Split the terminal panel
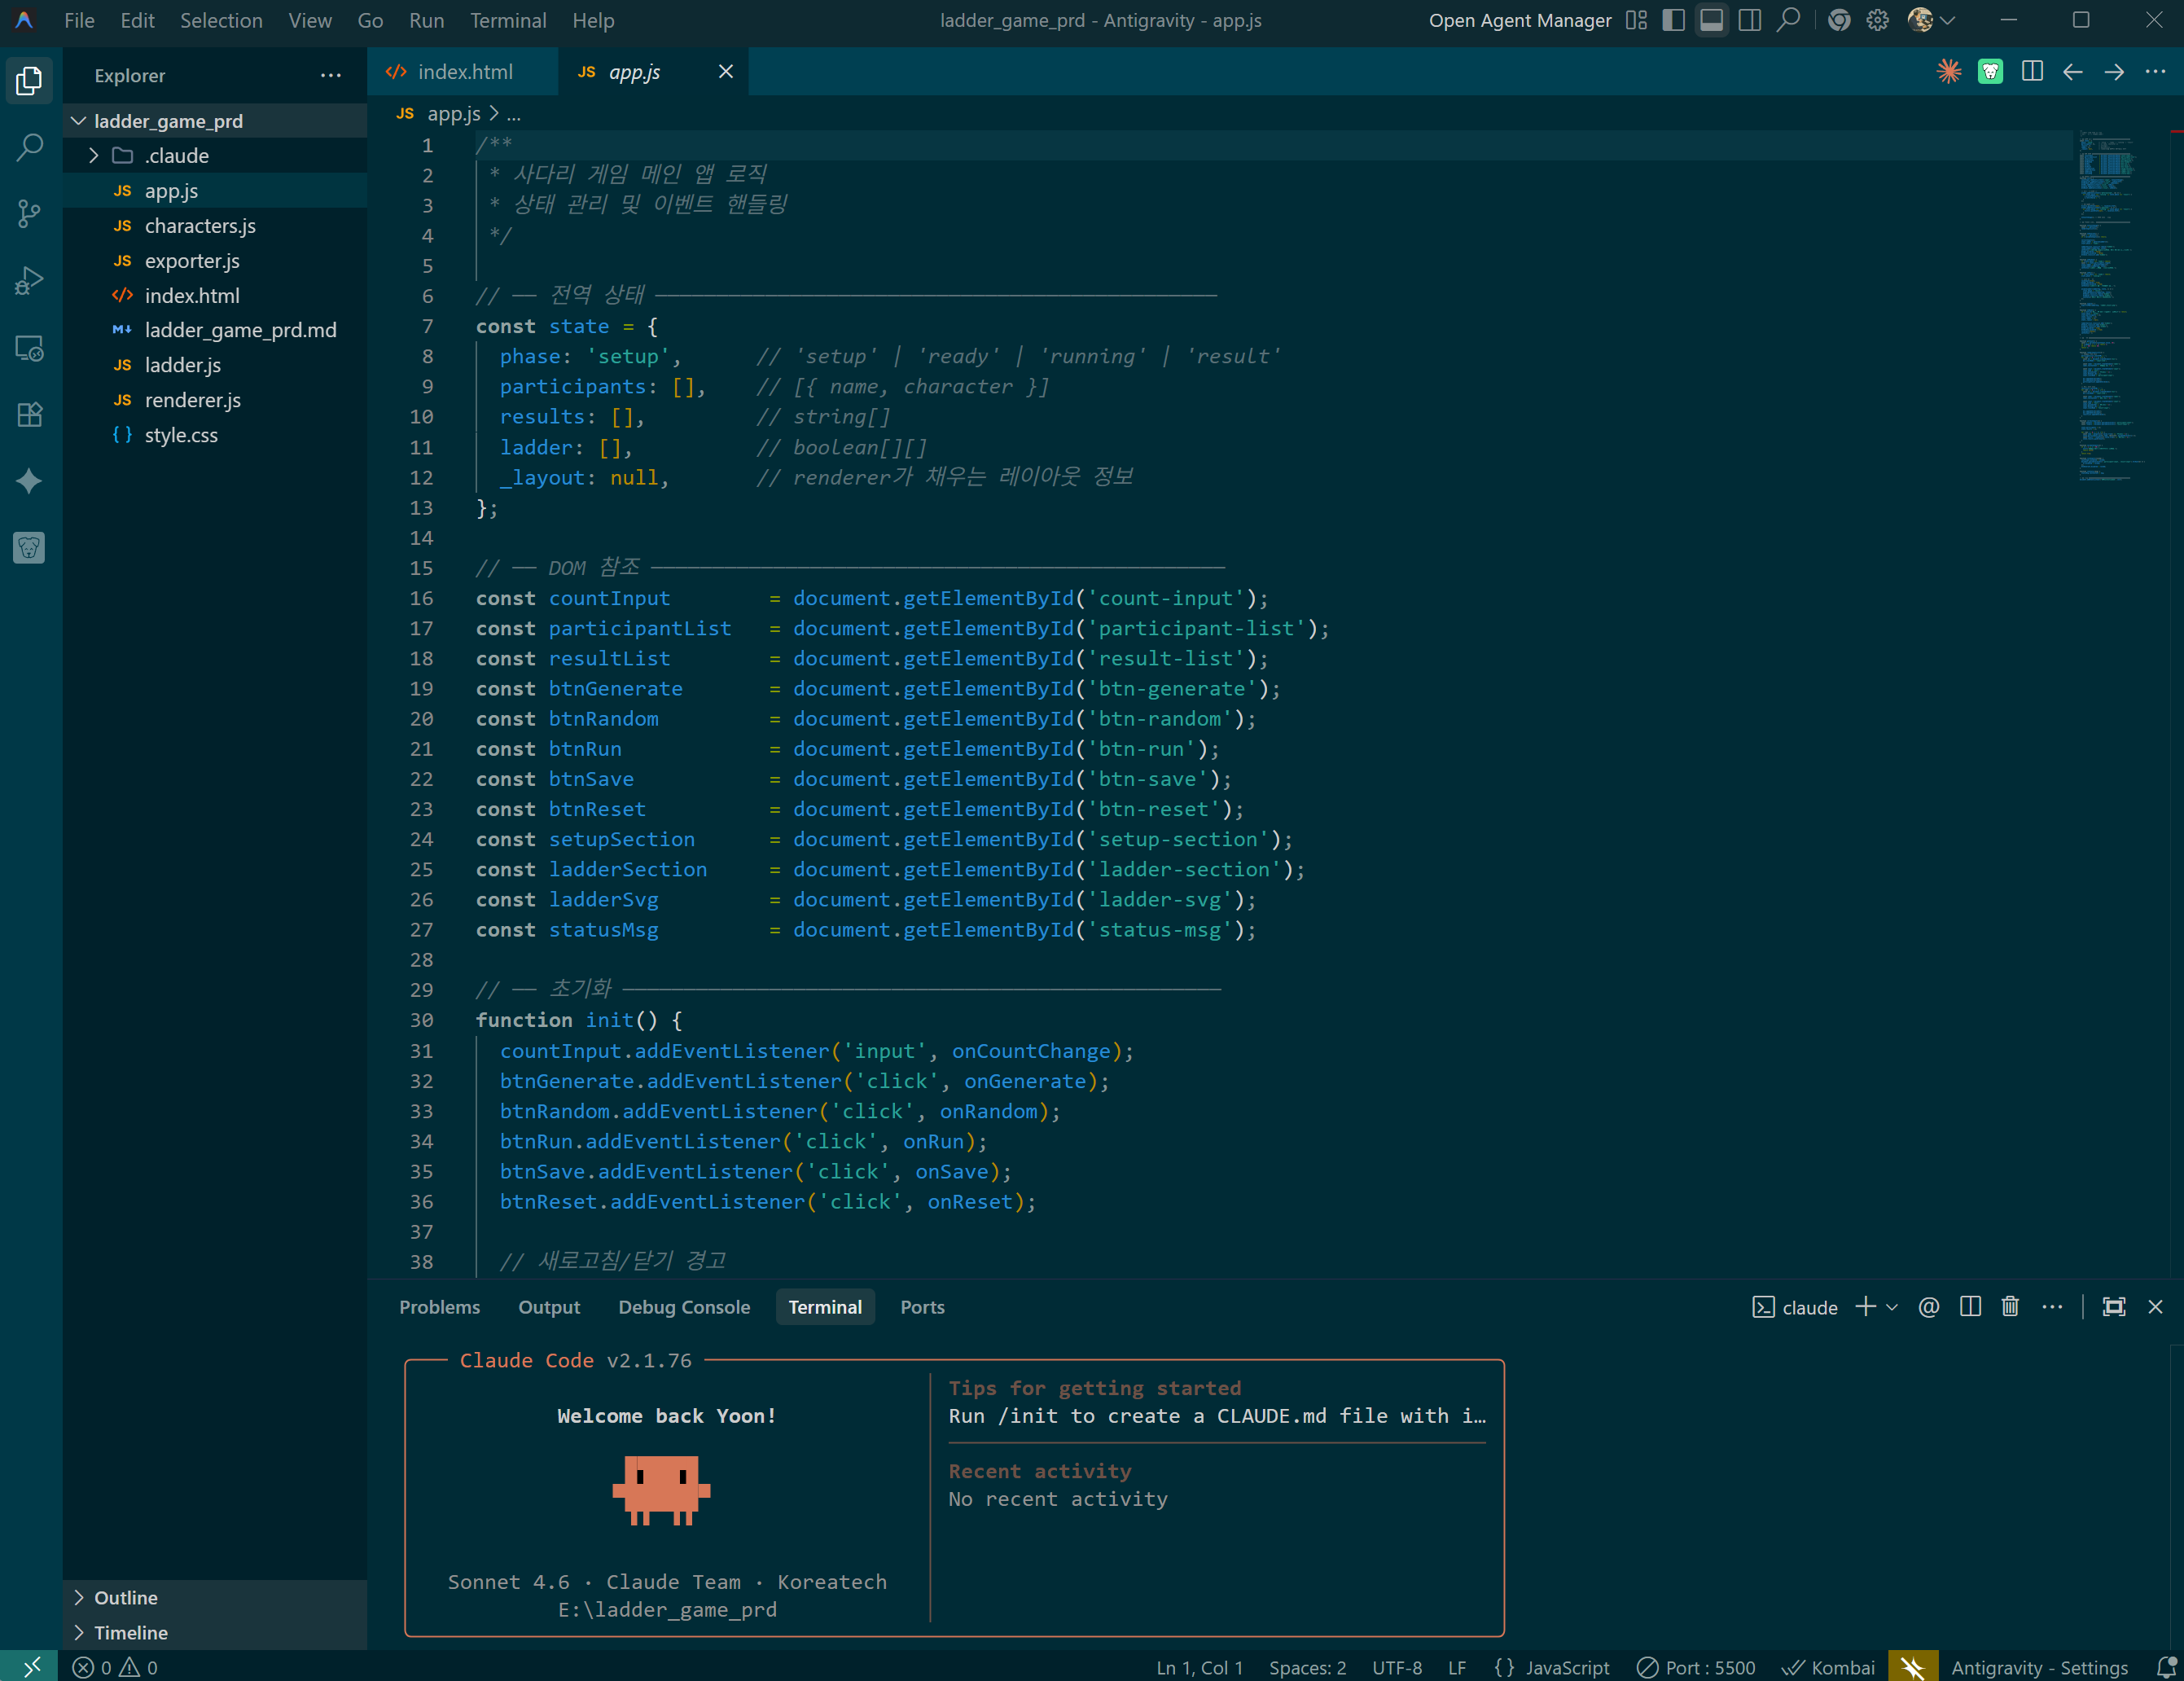Screen dimensions: 2184x1681 point(1970,1307)
